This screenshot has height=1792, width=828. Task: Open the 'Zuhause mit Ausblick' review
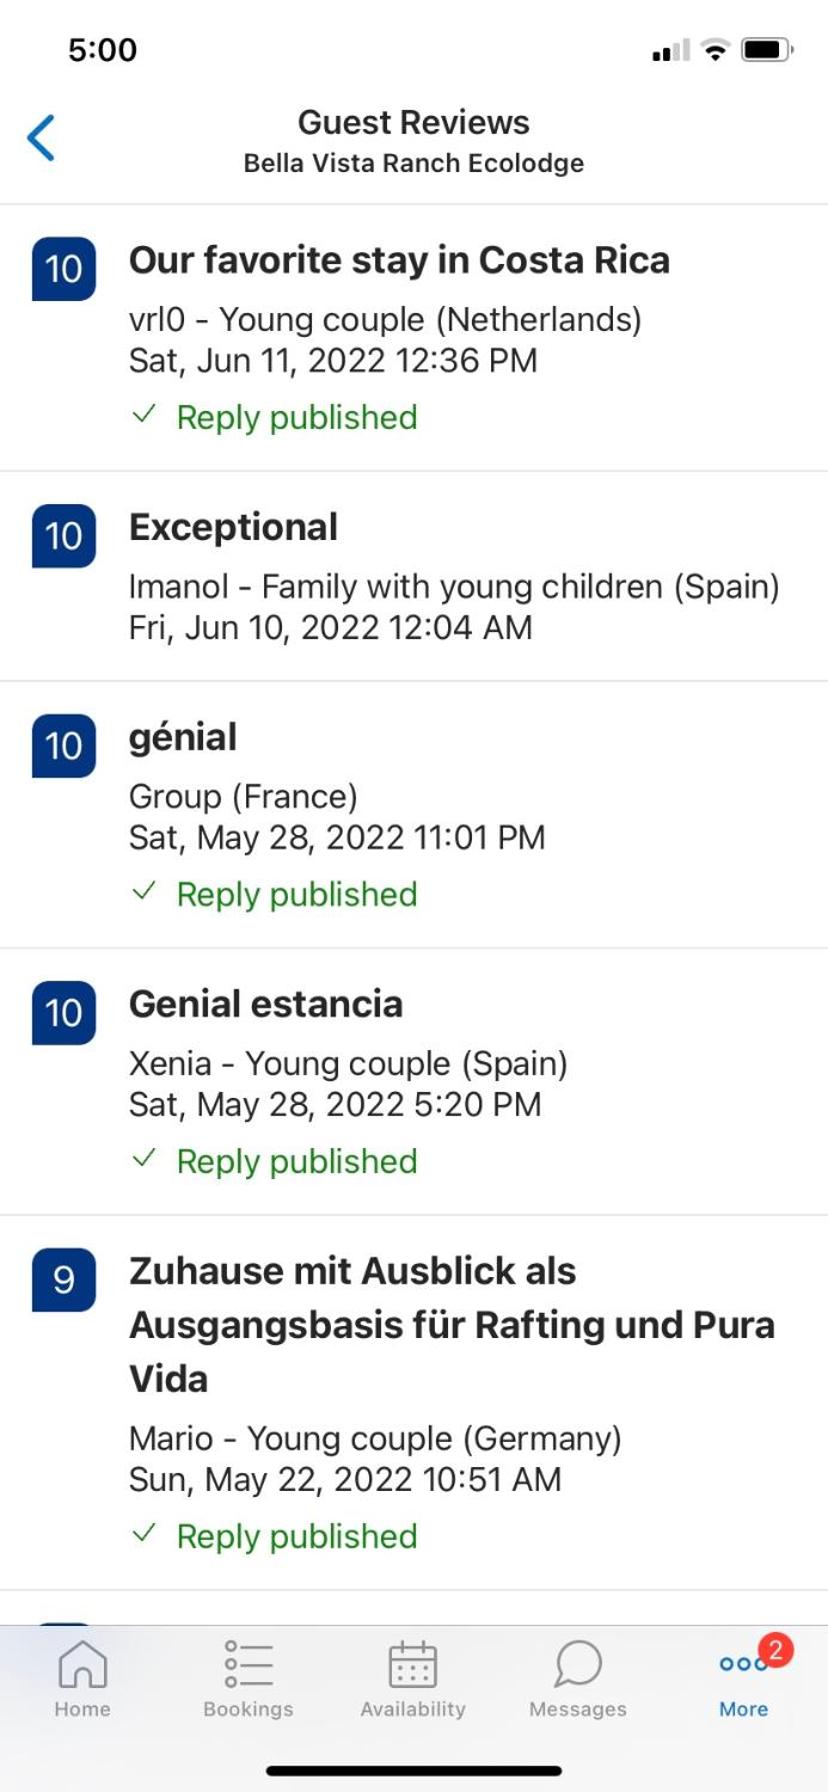coord(450,1324)
